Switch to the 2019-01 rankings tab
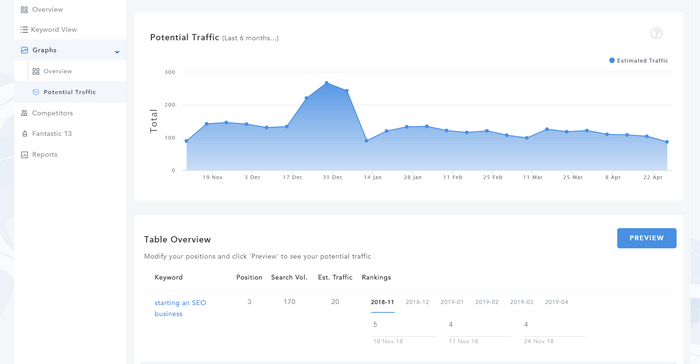 [x=452, y=302]
